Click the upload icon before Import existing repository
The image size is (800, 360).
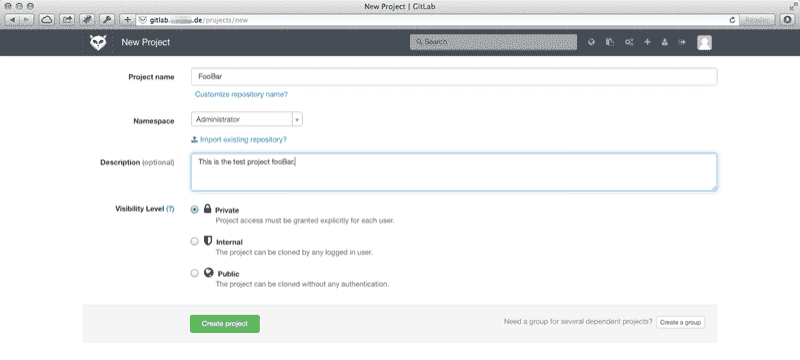point(194,139)
